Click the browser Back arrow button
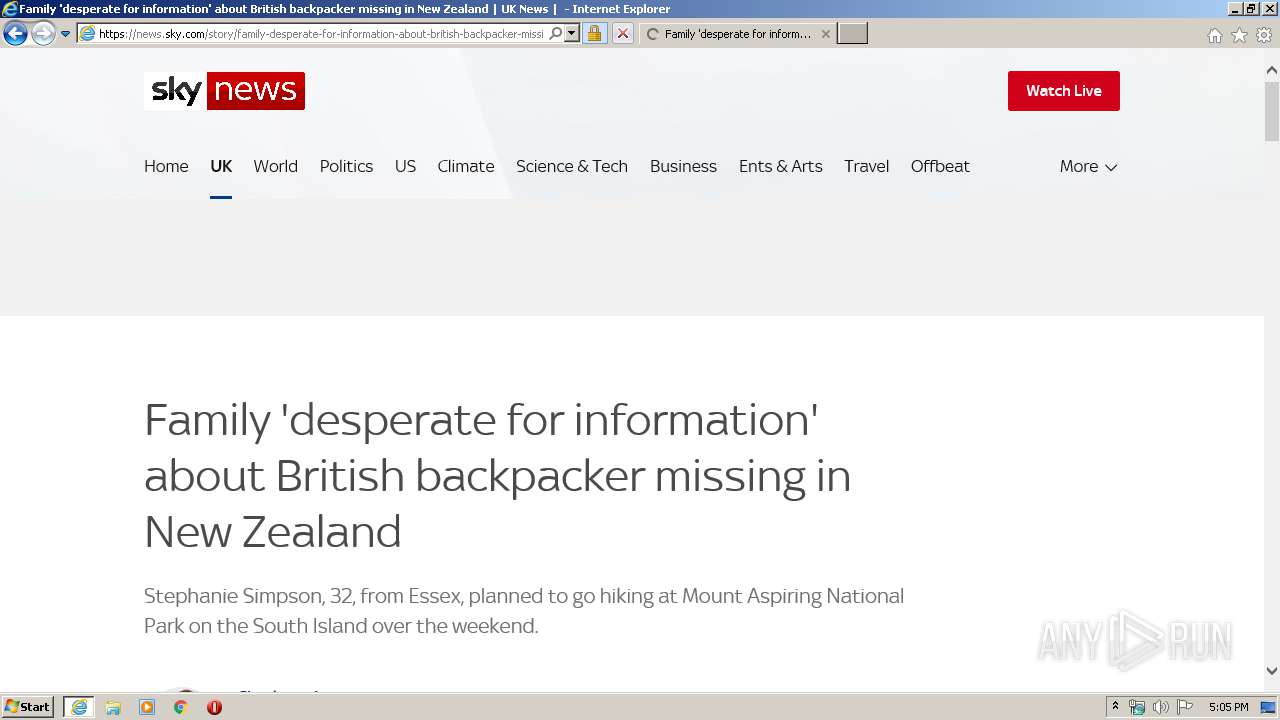 point(15,34)
